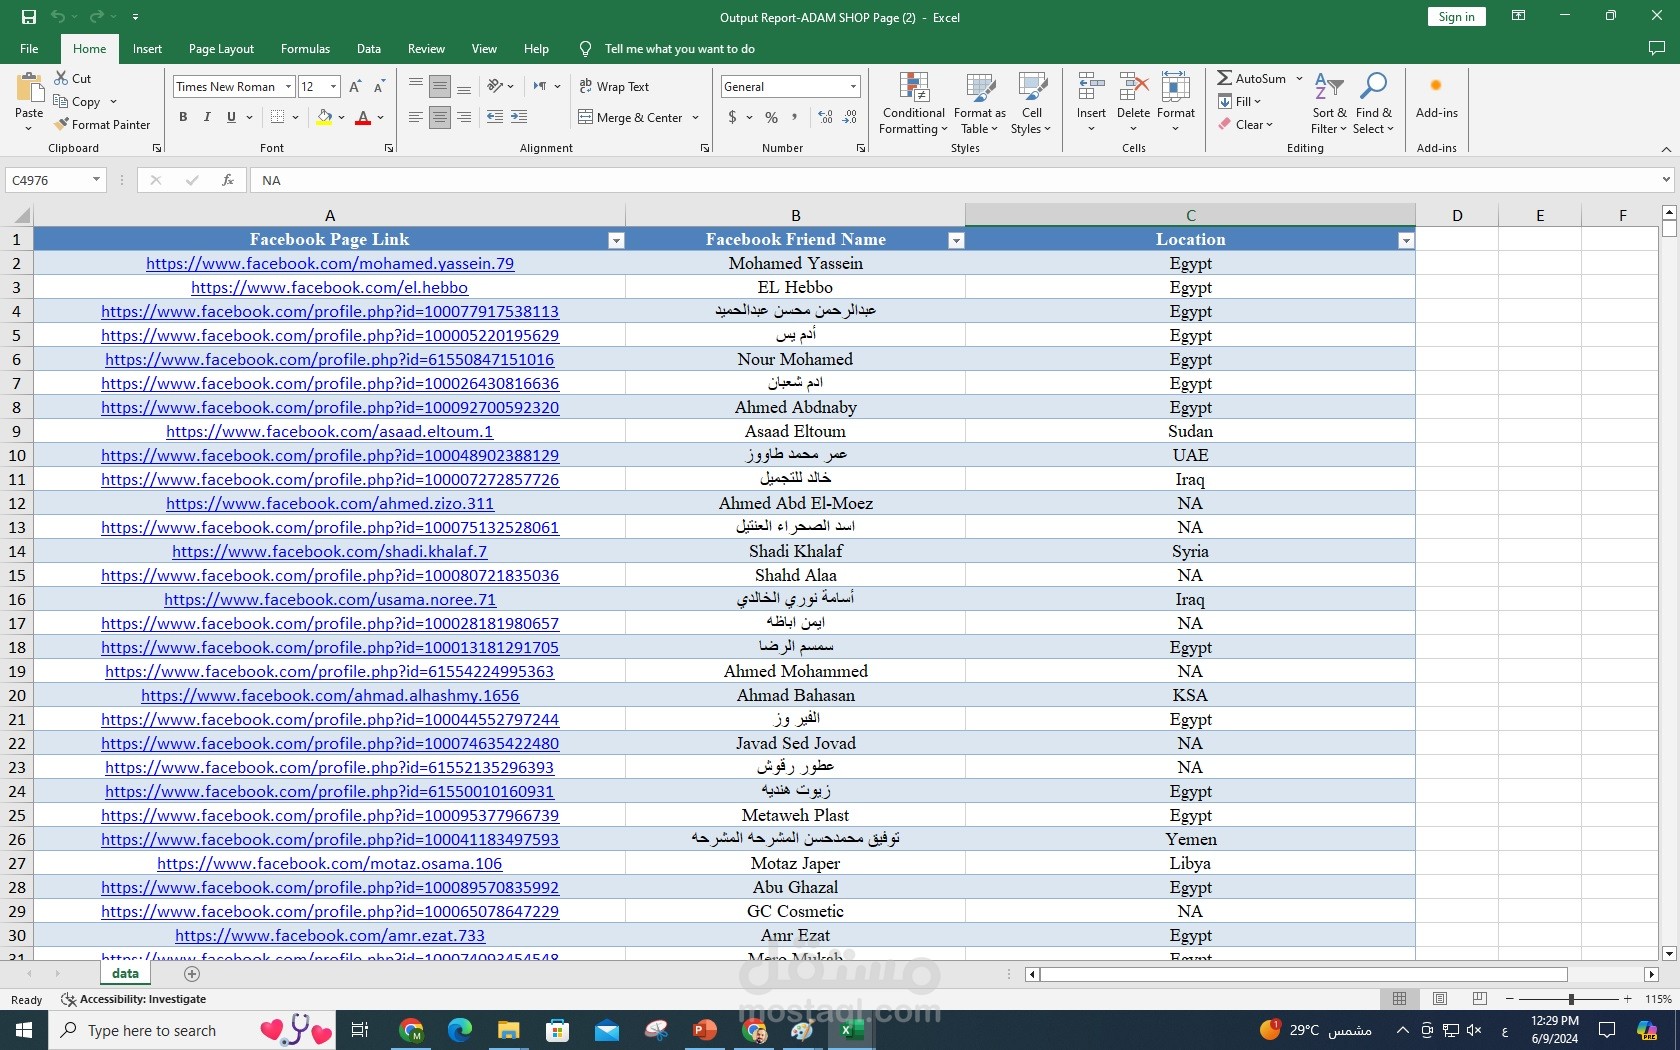Switch to the Formulas tab

coord(305,49)
